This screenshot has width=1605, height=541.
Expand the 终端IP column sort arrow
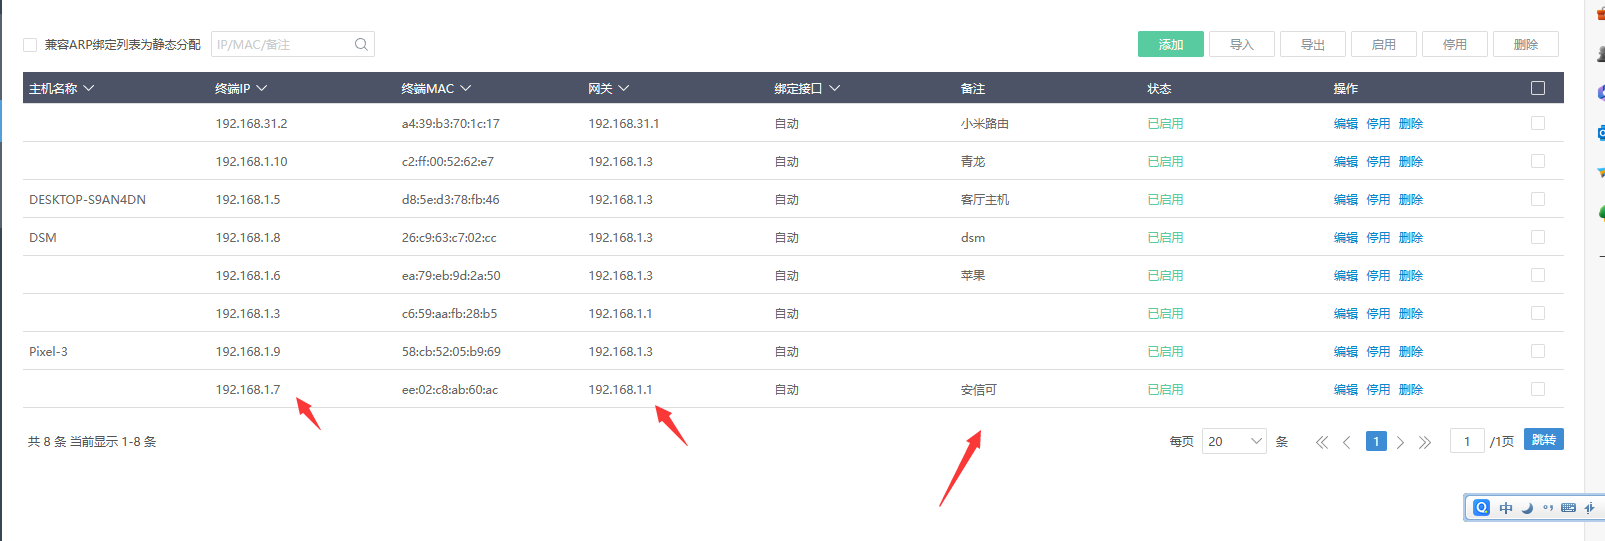pos(262,88)
